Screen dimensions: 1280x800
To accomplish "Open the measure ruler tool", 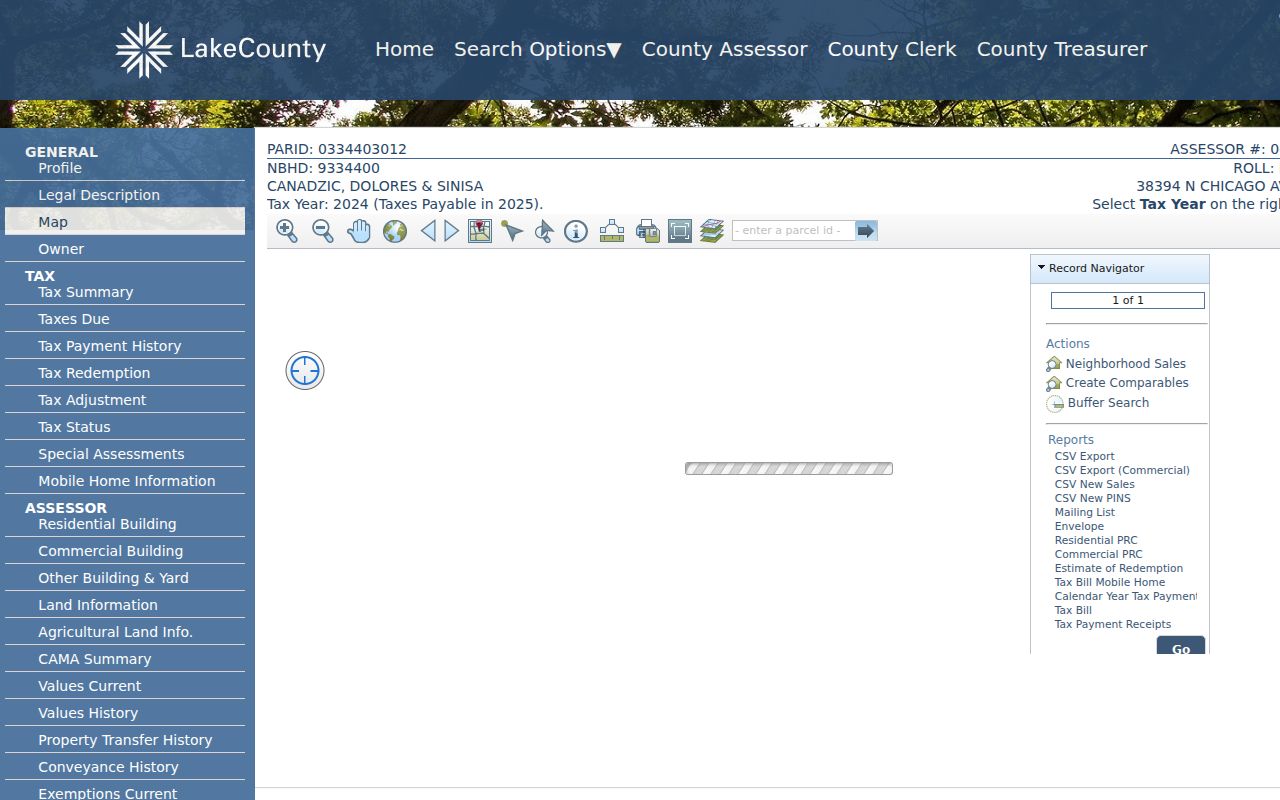I will (x=612, y=231).
